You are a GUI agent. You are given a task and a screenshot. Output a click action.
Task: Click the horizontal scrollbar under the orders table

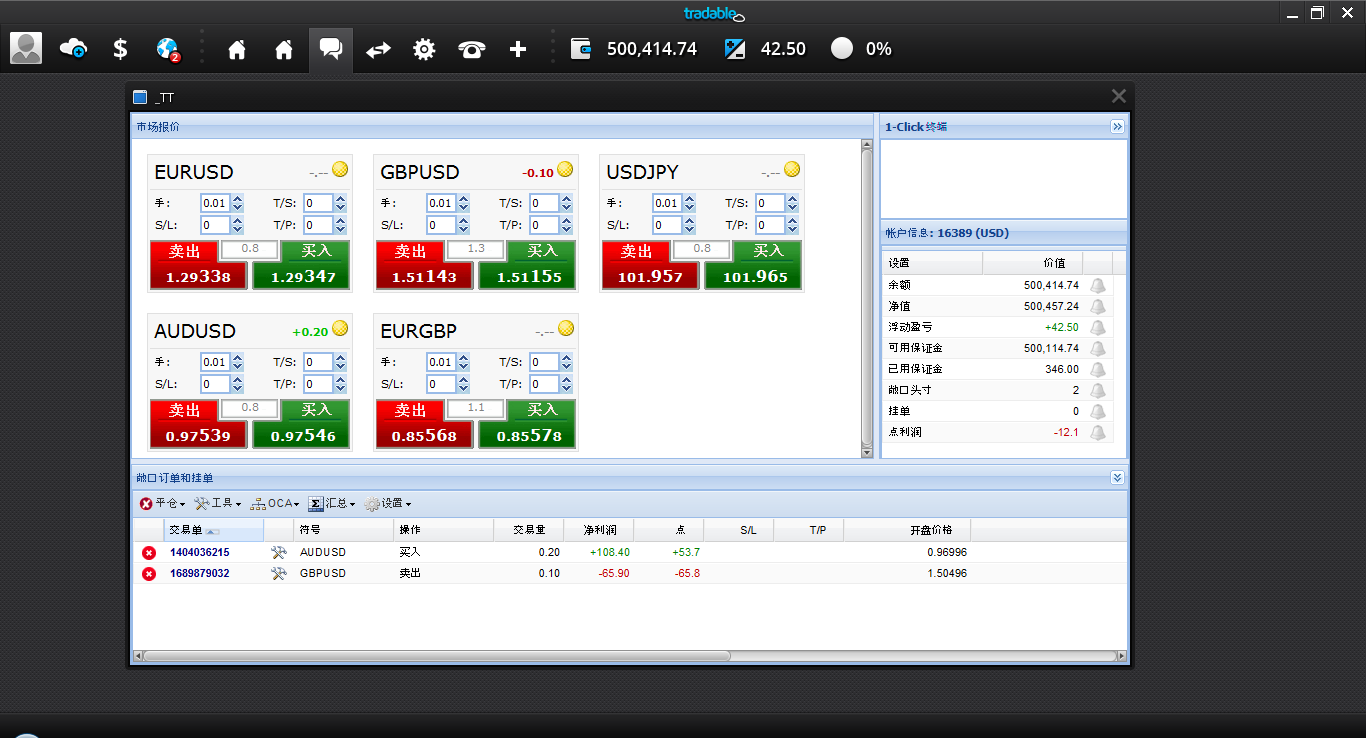(x=436, y=656)
